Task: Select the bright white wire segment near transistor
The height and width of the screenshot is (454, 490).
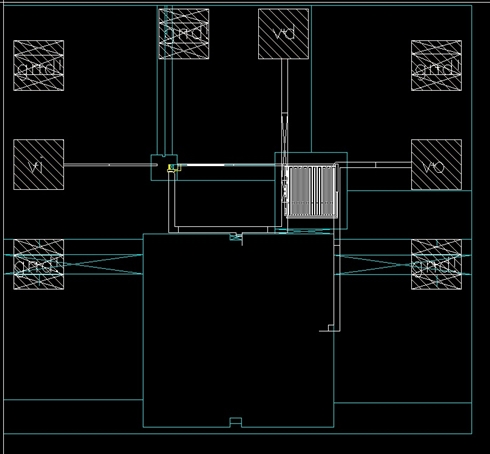Action: tap(205, 165)
